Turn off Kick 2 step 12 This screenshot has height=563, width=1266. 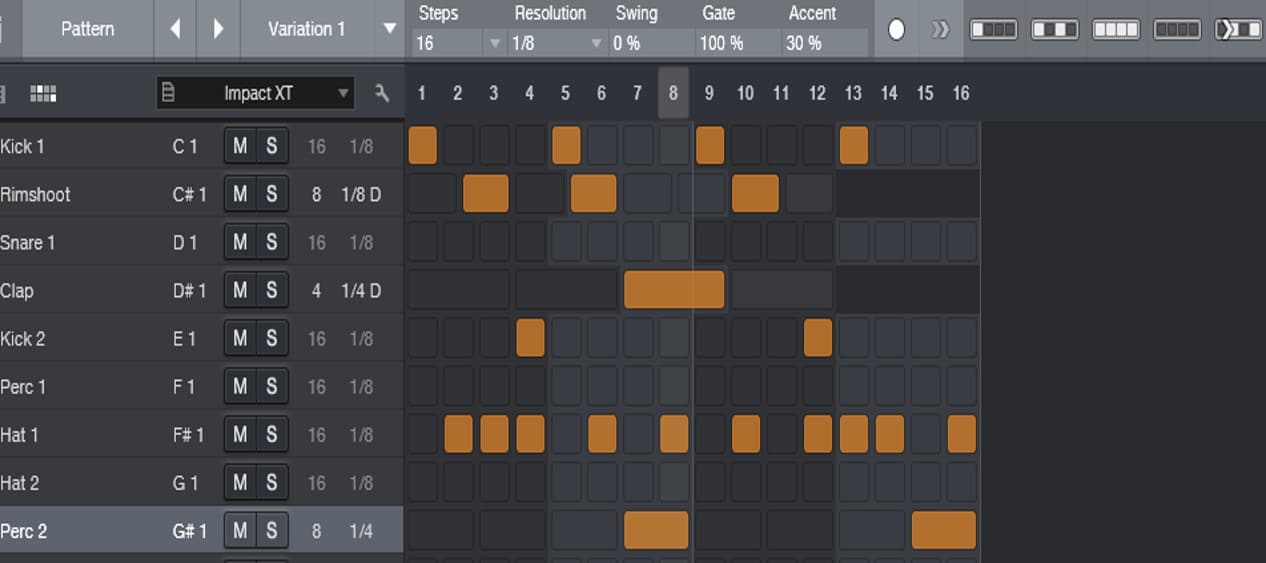(818, 338)
